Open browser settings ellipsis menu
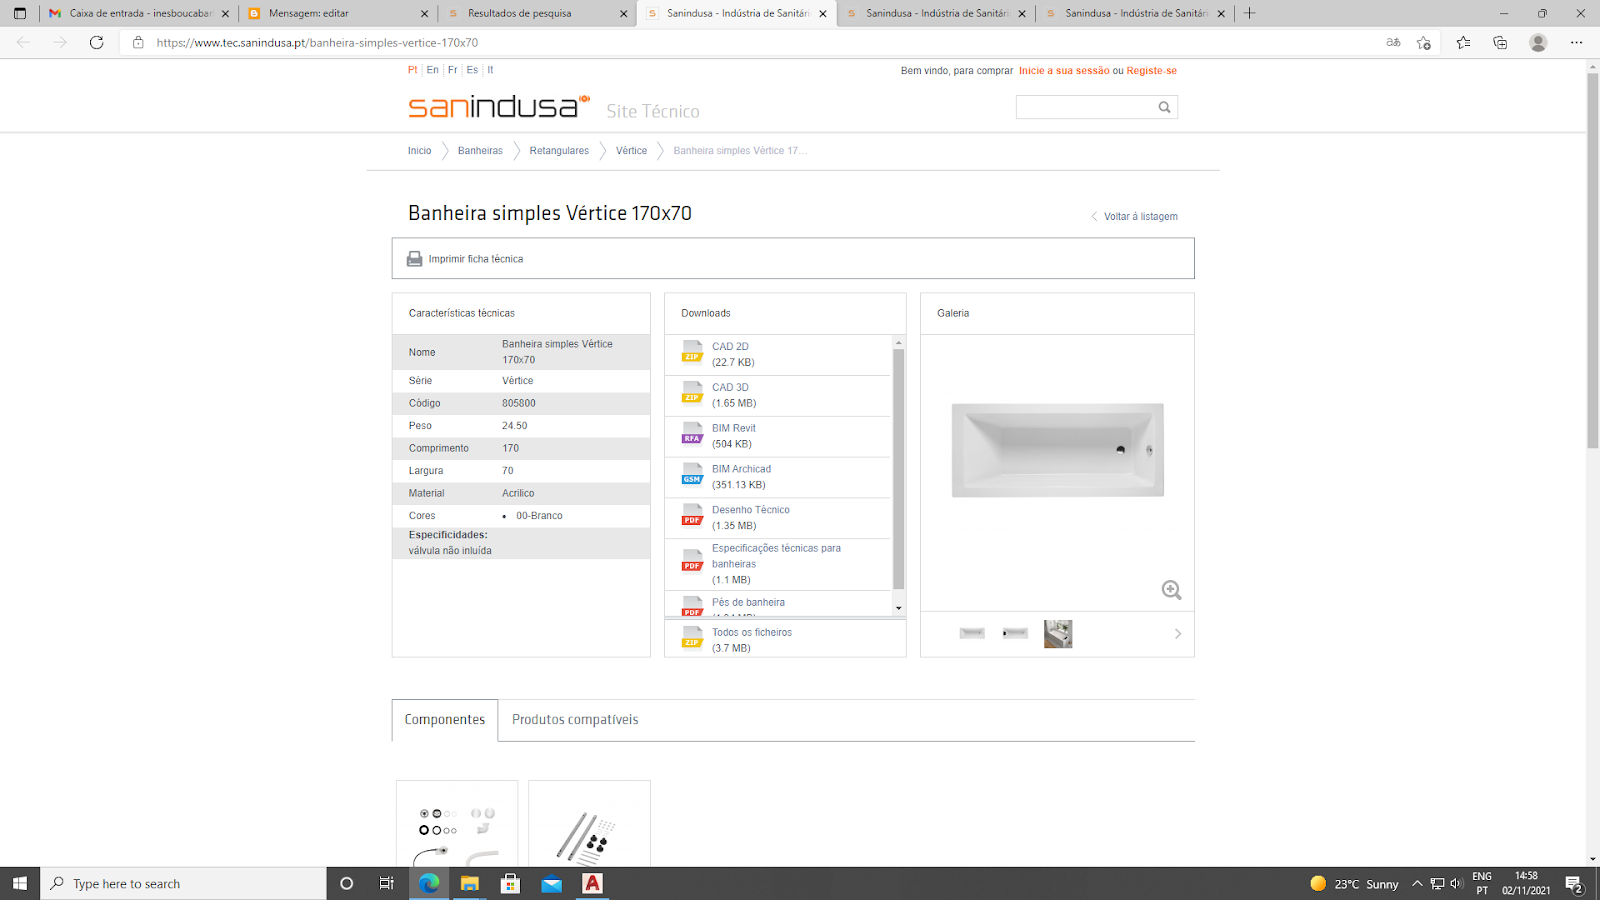Viewport: 1600px width, 900px height. coord(1576,42)
